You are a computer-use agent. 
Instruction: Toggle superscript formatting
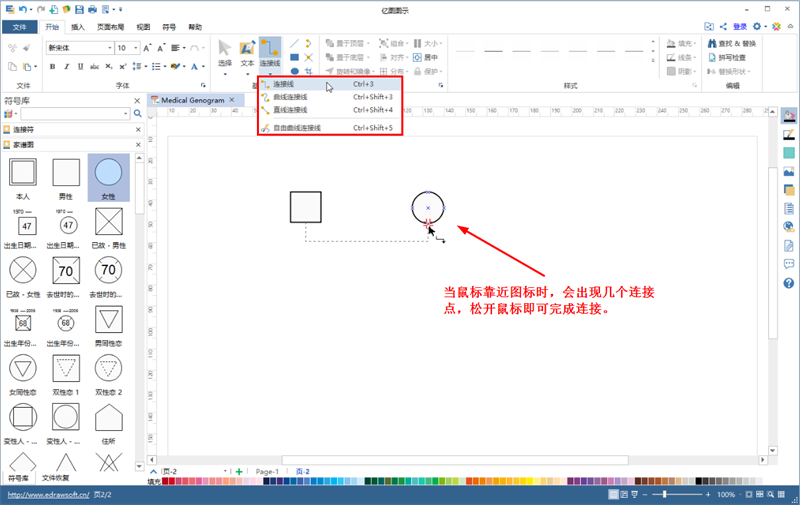click(122, 66)
